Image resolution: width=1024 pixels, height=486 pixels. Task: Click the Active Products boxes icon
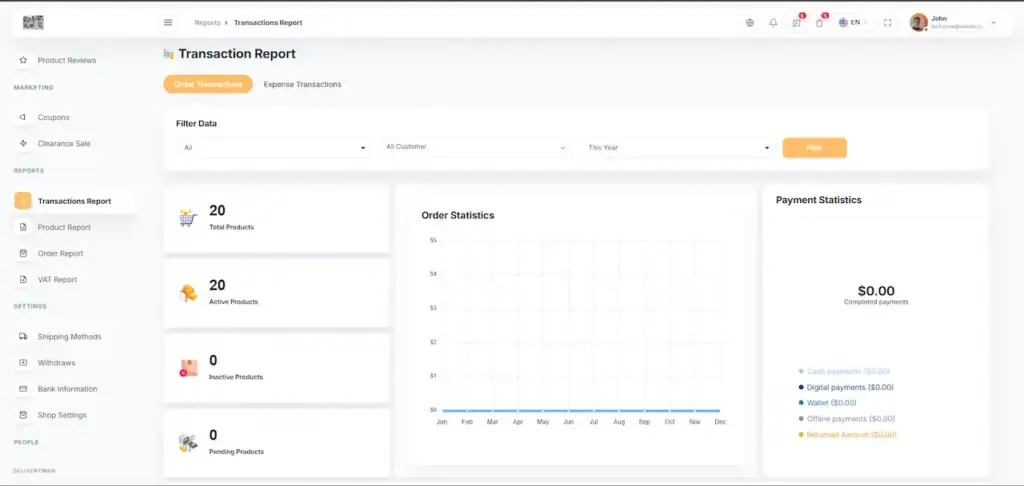coord(188,293)
